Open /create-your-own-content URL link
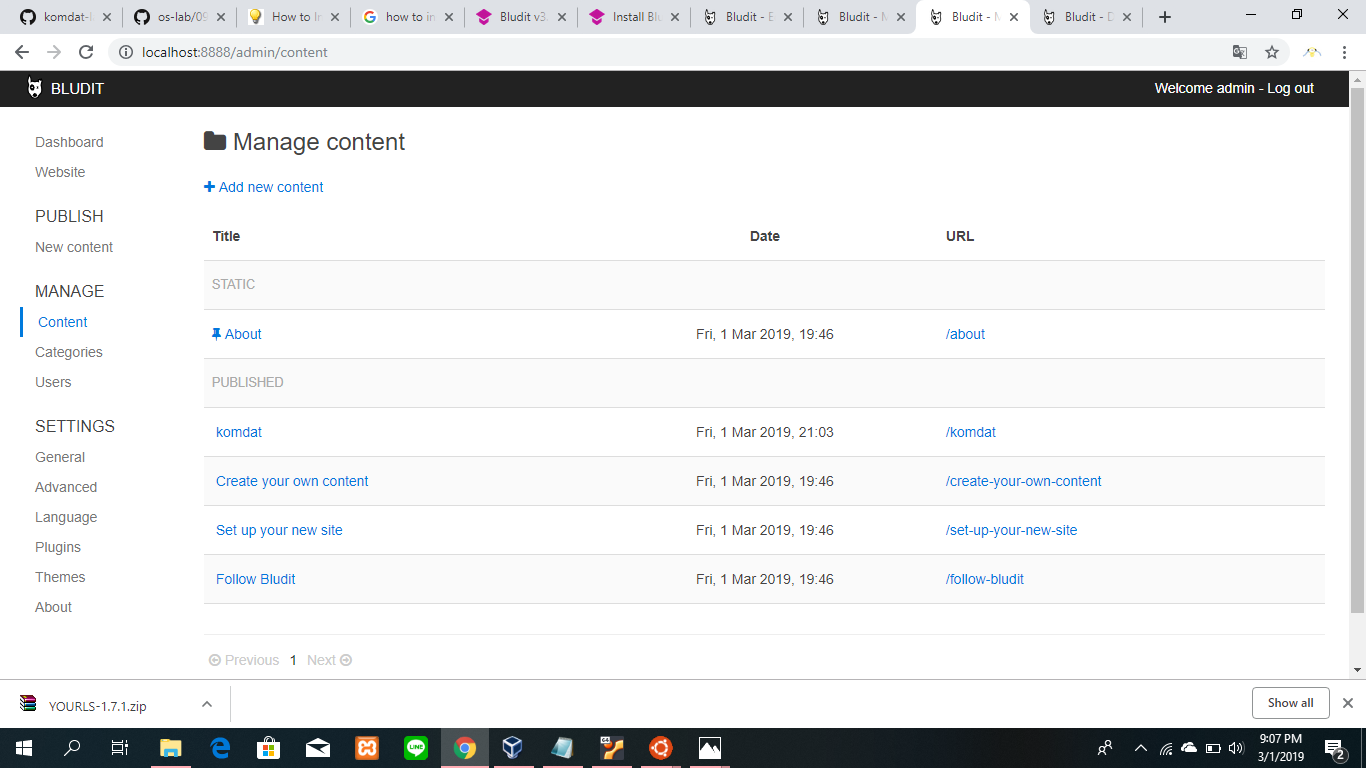The height and width of the screenshot is (768, 1366). 1024,481
